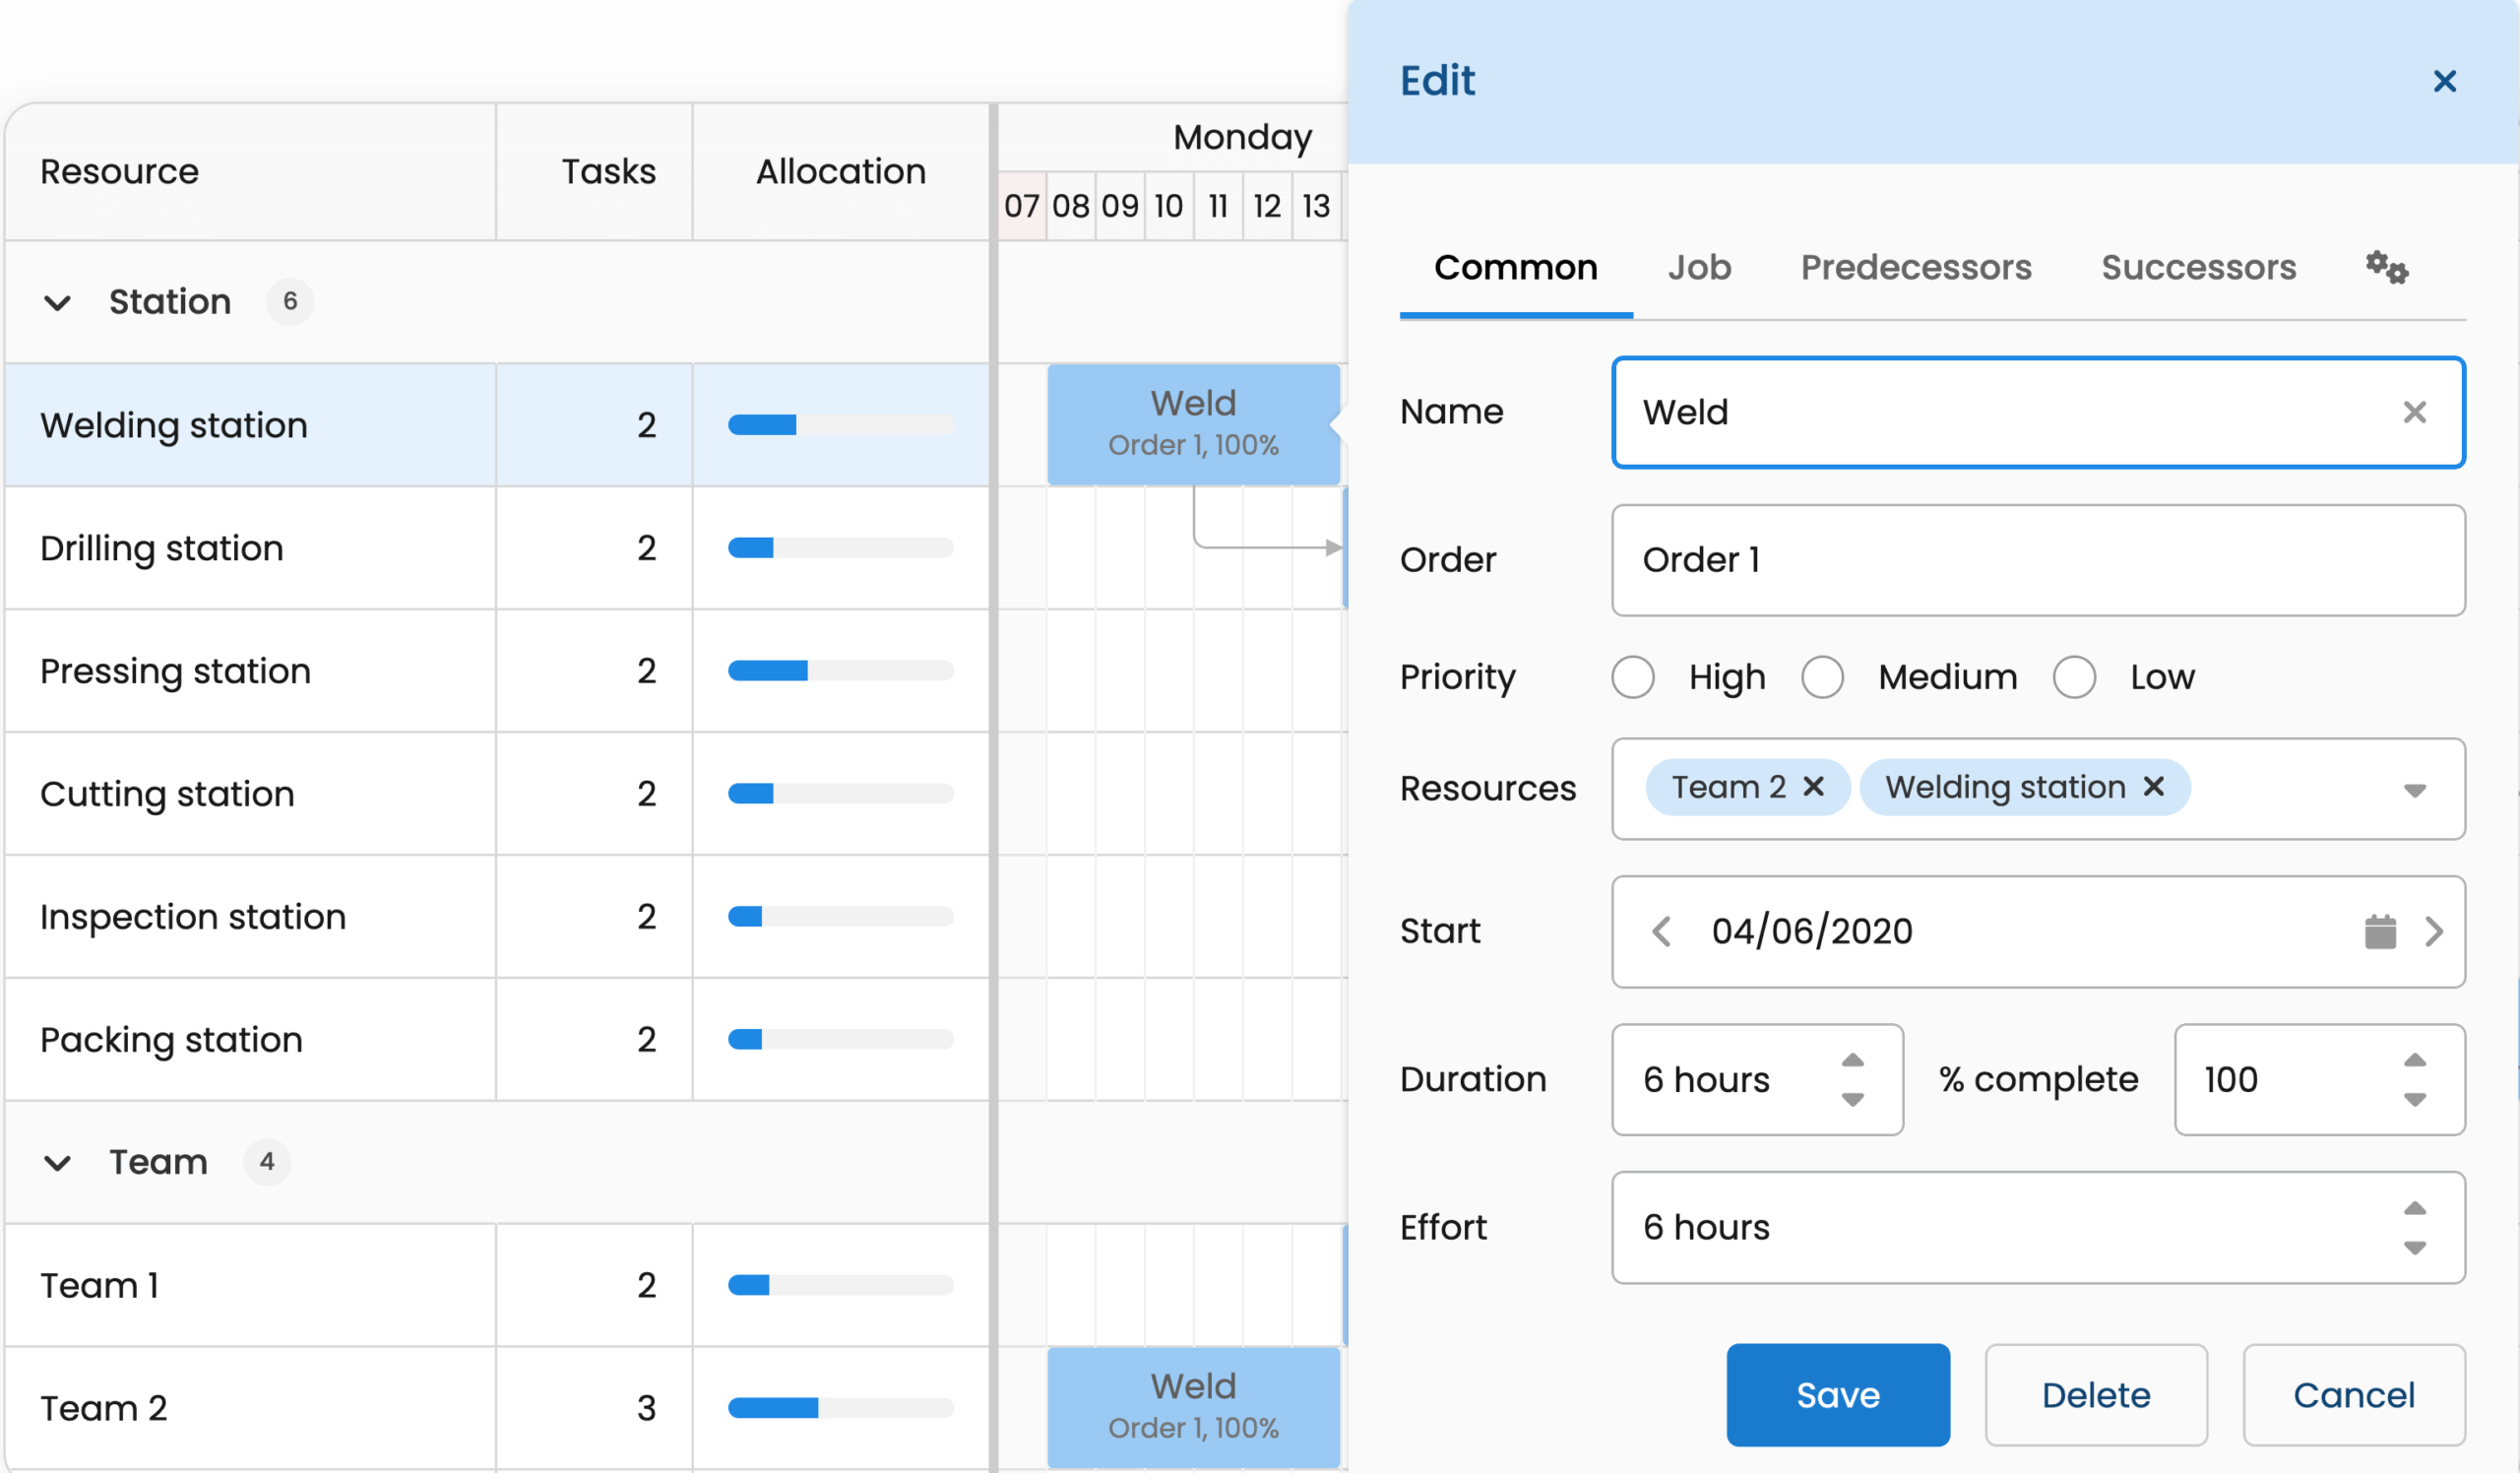Viewport: 2520px width, 1473px height.
Task: Collapse the Station group
Action: coord(58,302)
